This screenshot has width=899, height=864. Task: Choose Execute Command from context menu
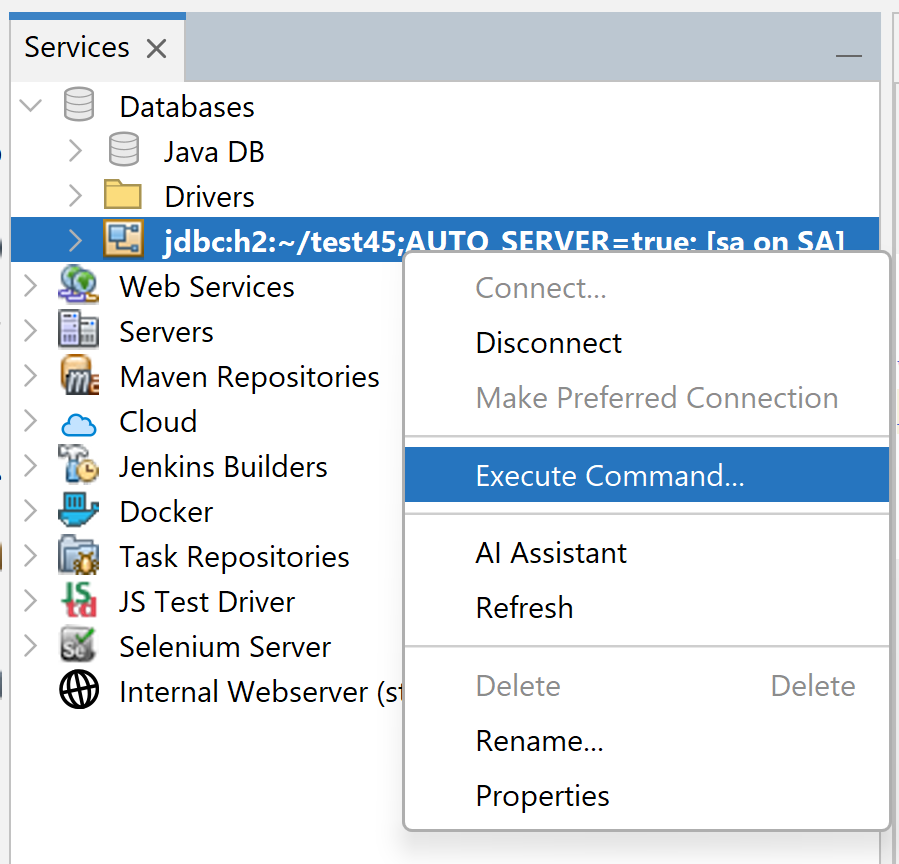pyautogui.click(x=610, y=475)
